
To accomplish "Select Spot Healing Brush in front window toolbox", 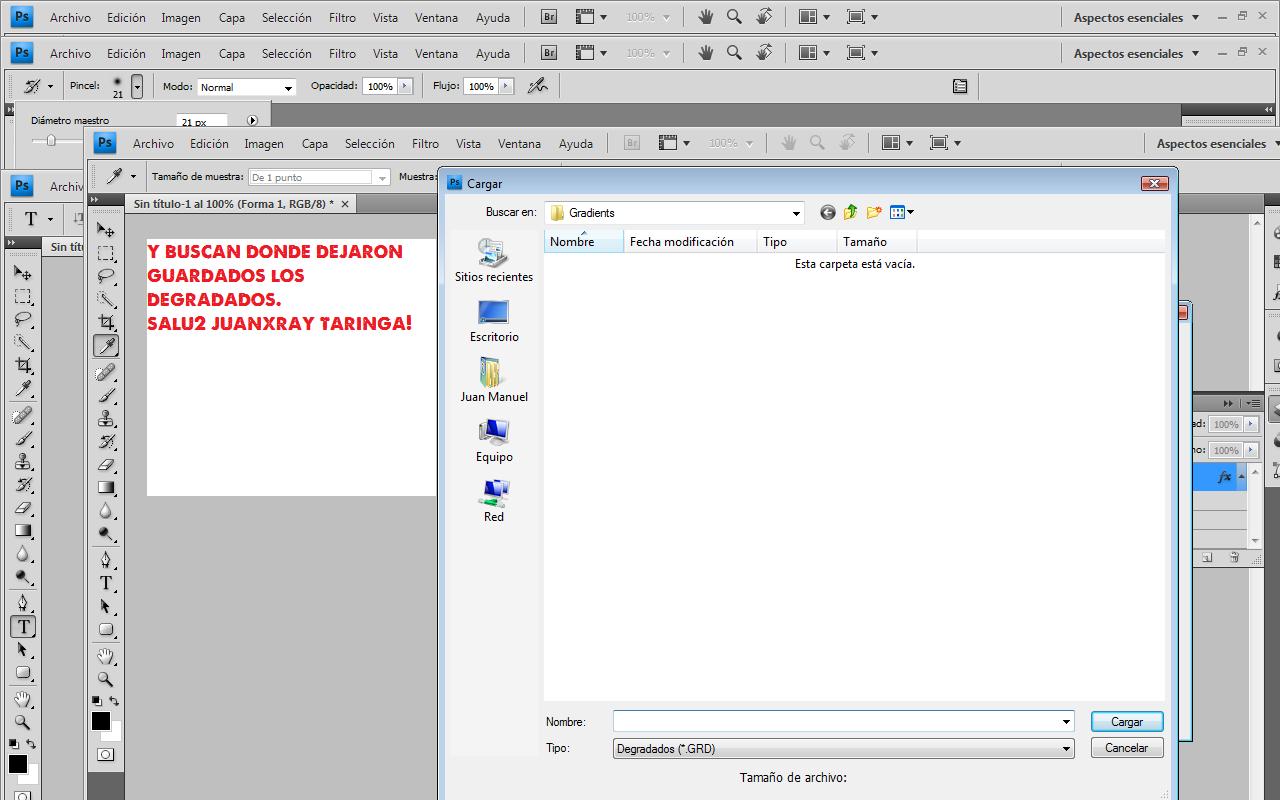I will click(x=106, y=372).
